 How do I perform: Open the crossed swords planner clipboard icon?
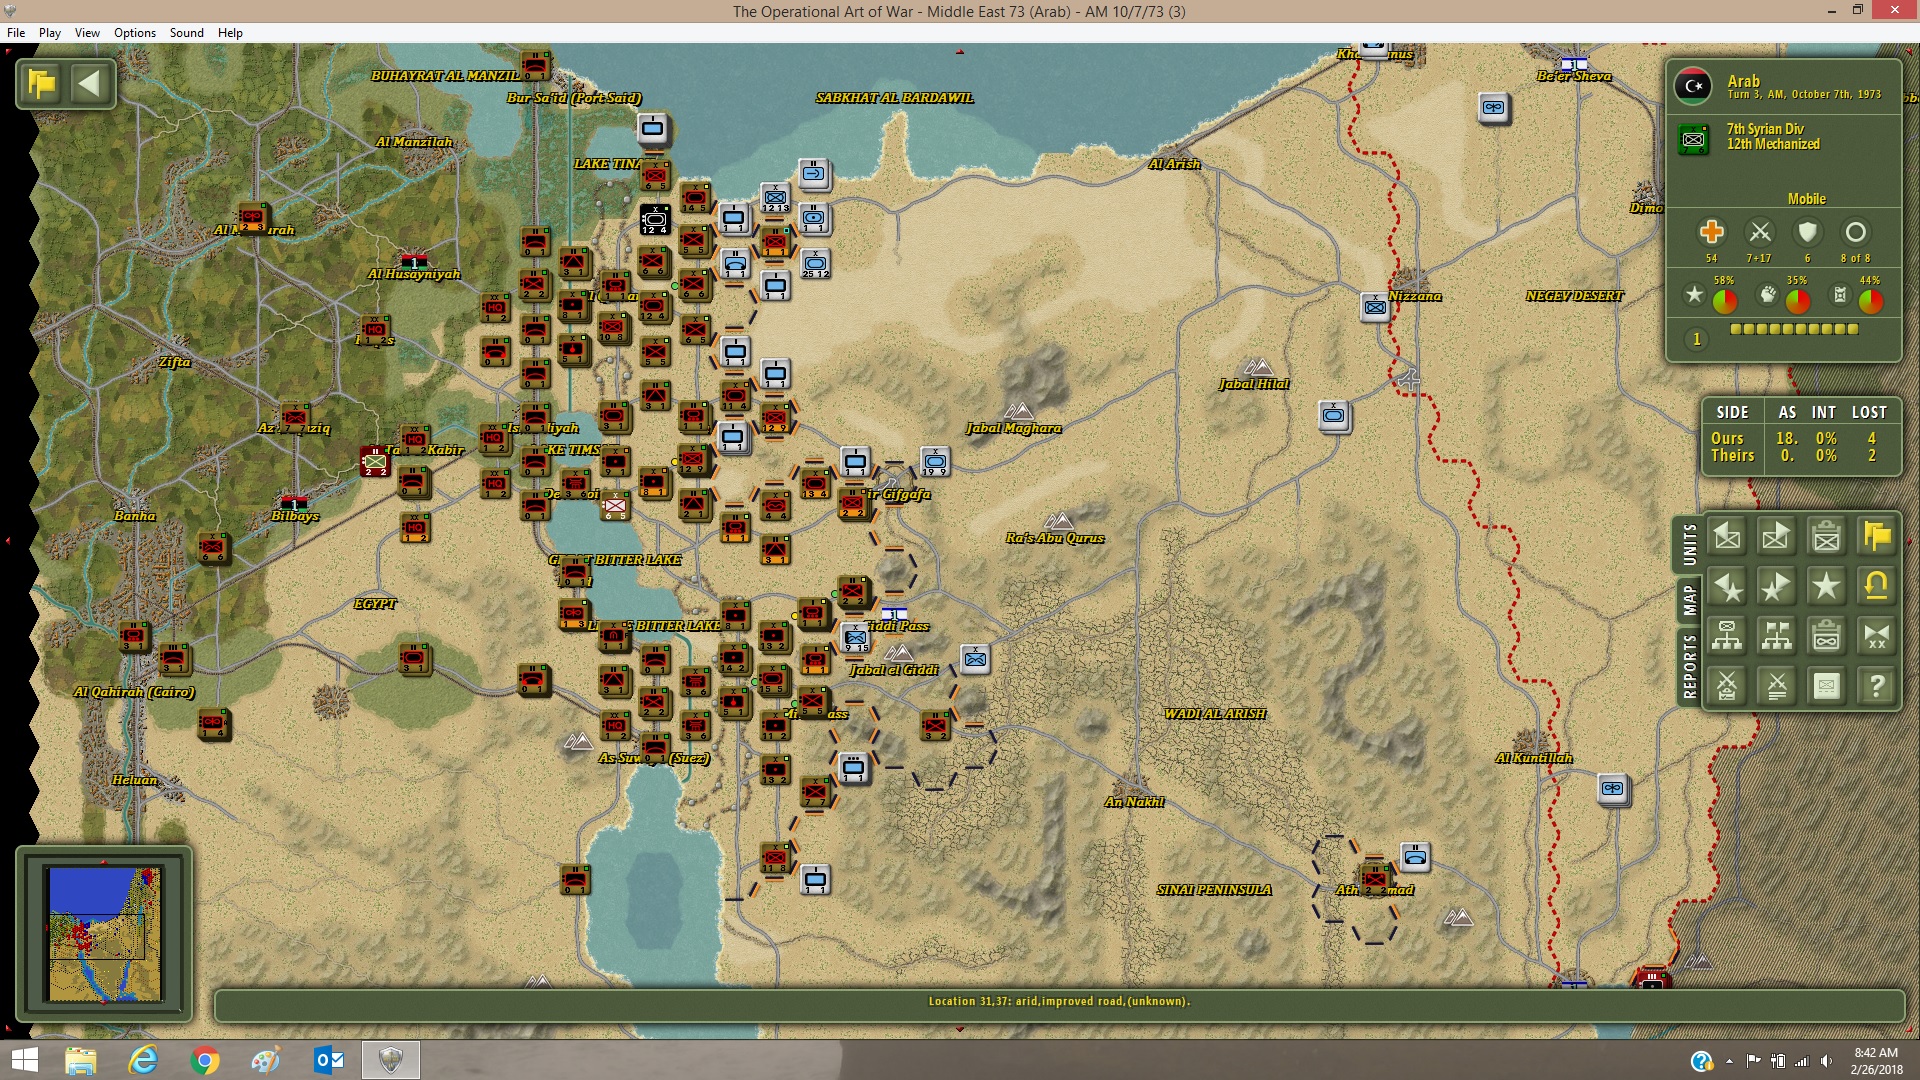(x=1727, y=686)
